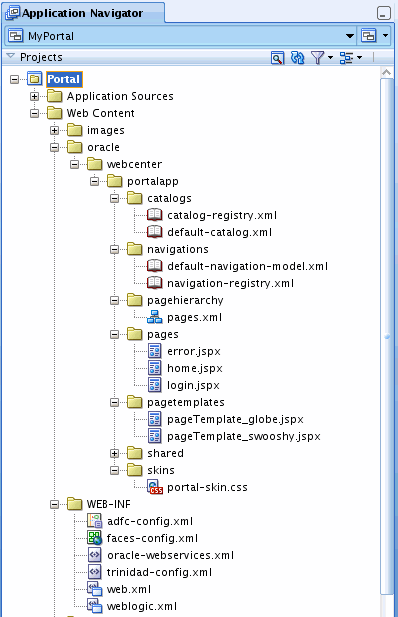Image resolution: width=398 pixels, height=617 pixels.
Task: Select weblogic.xml file name
Action: (142, 606)
